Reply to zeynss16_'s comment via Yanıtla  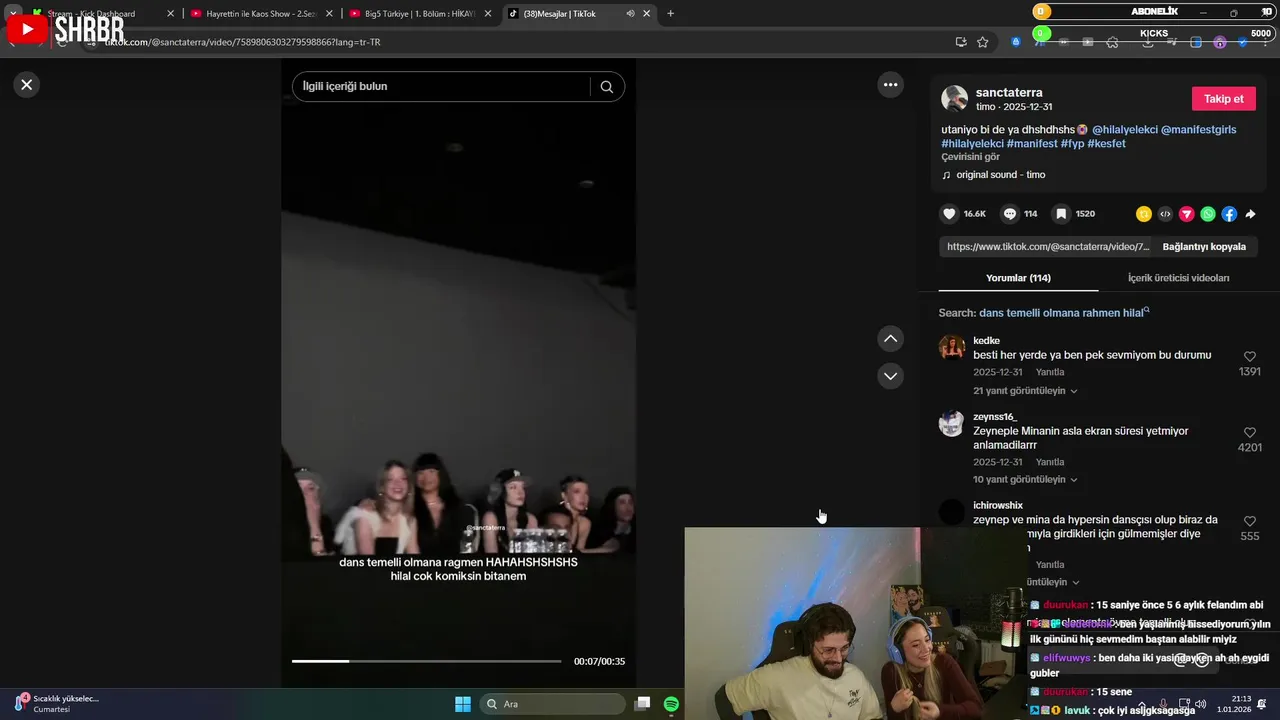(1050, 462)
